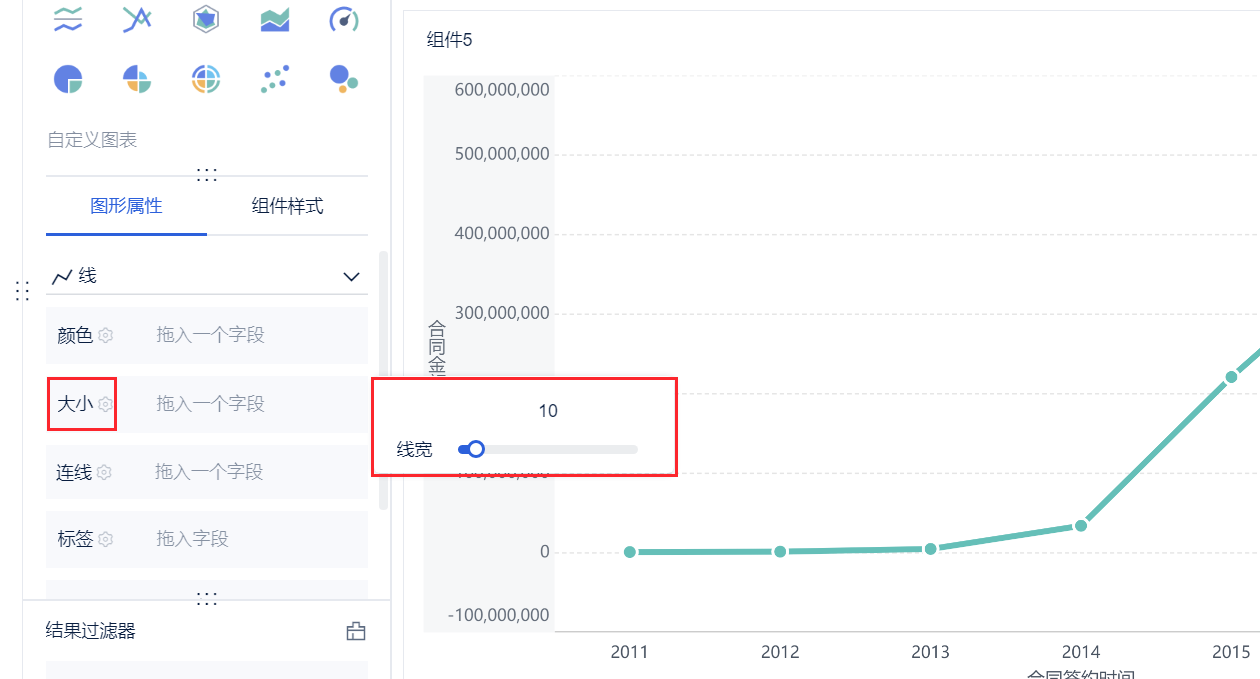Click the 线宽 label
1260x679 pixels.
click(x=415, y=450)
